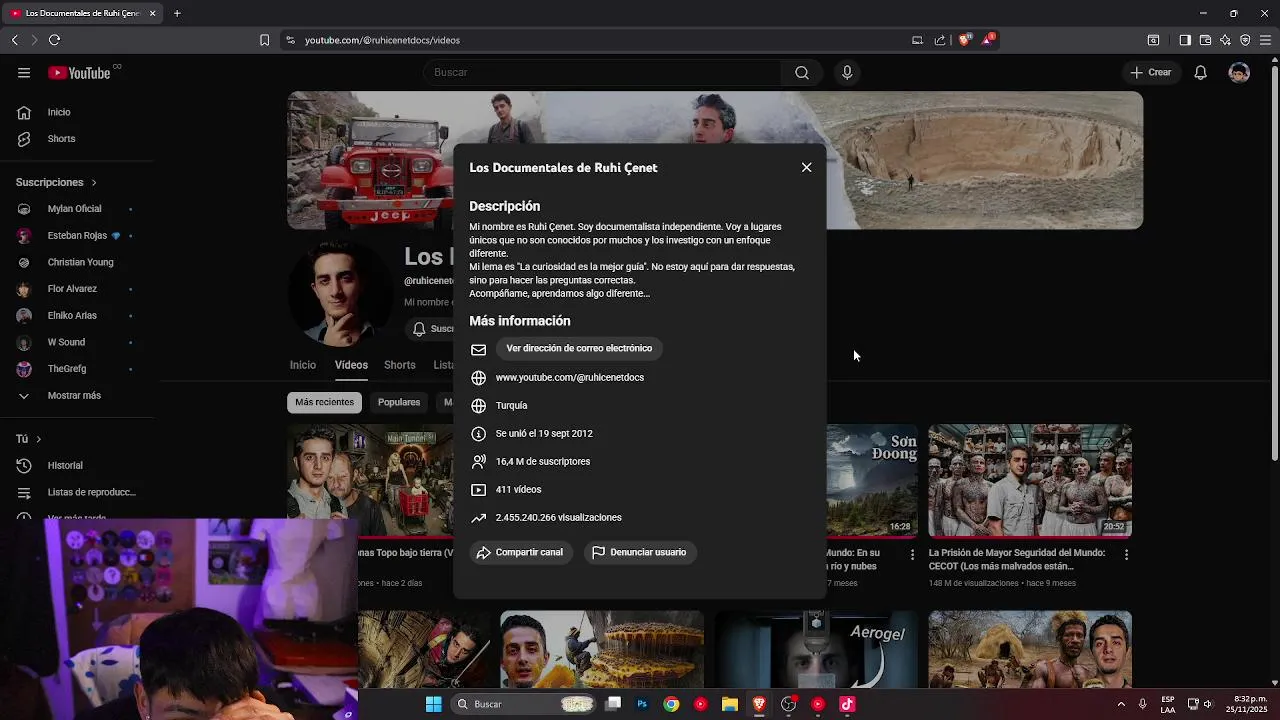Click the magnifier search button
1280x720 pixels.
(x=802, y=72)
